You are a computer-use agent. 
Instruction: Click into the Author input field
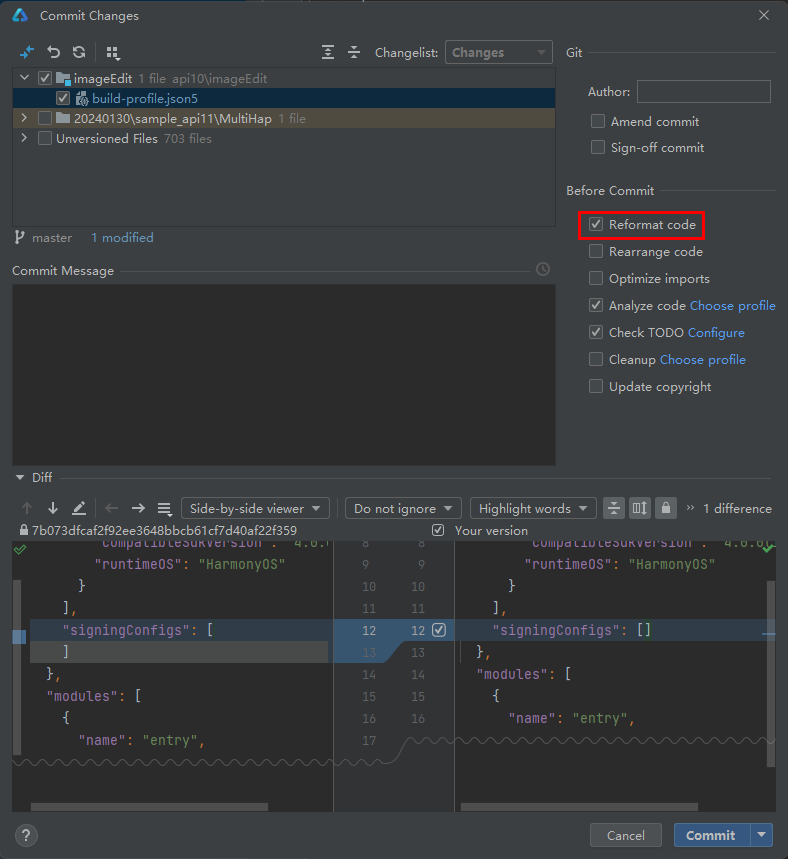tap(703, 92)
